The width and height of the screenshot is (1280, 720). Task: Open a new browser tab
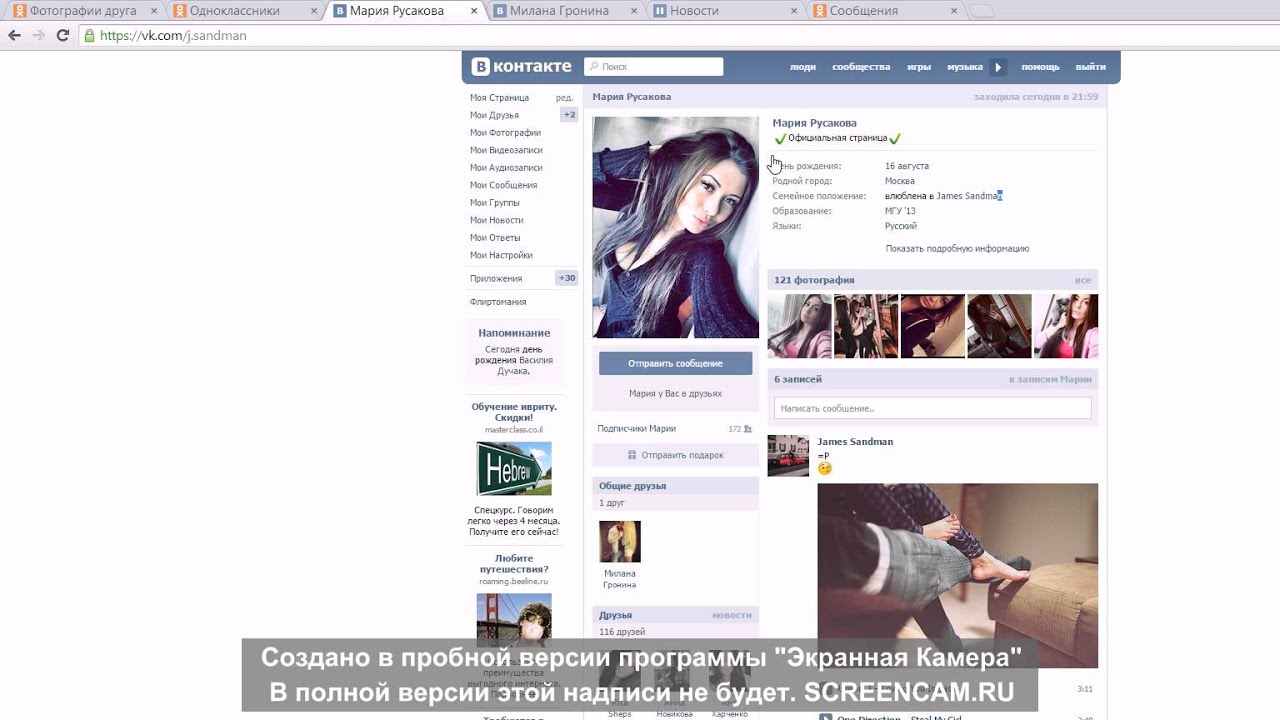(x=982, y=12)
